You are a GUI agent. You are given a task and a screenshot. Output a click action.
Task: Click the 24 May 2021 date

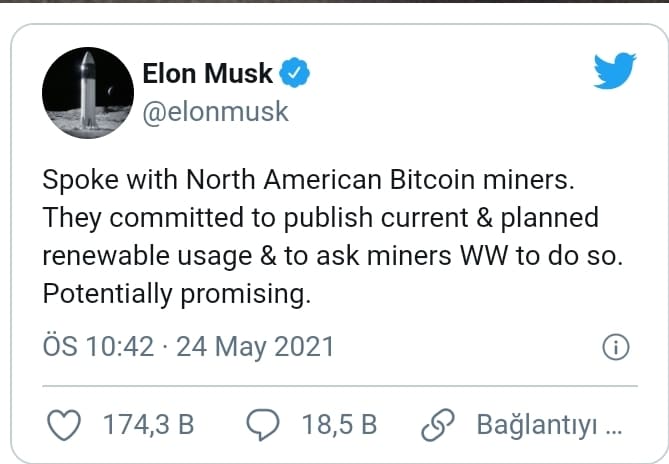point(255,347)
